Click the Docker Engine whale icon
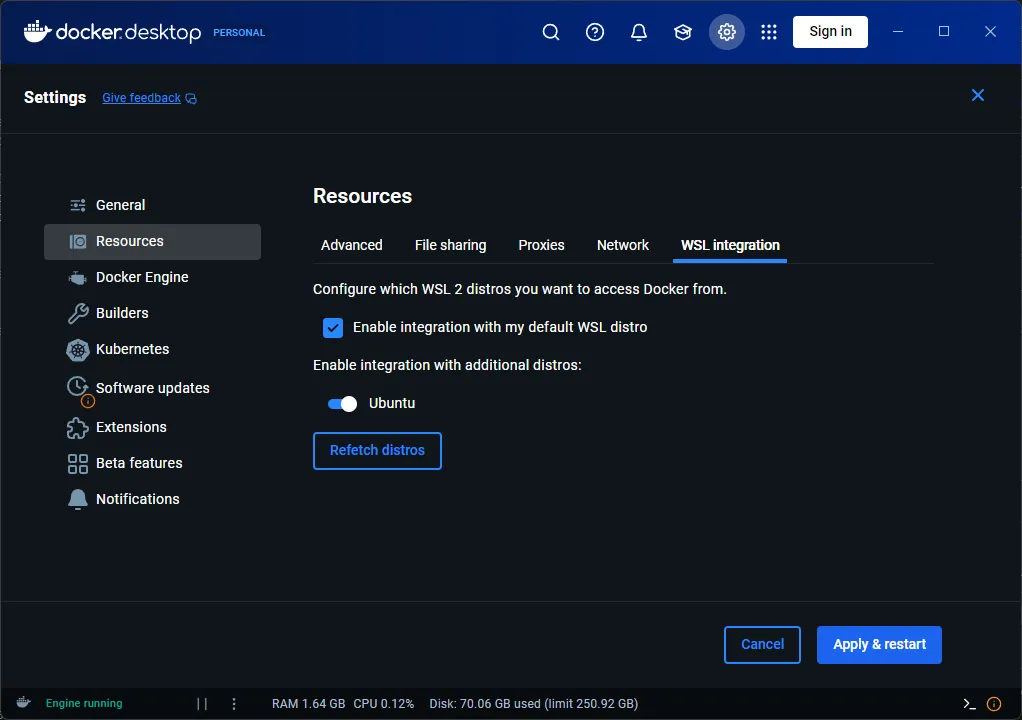The height and width of the screenshot is (720, 1022). pos(78,278)
